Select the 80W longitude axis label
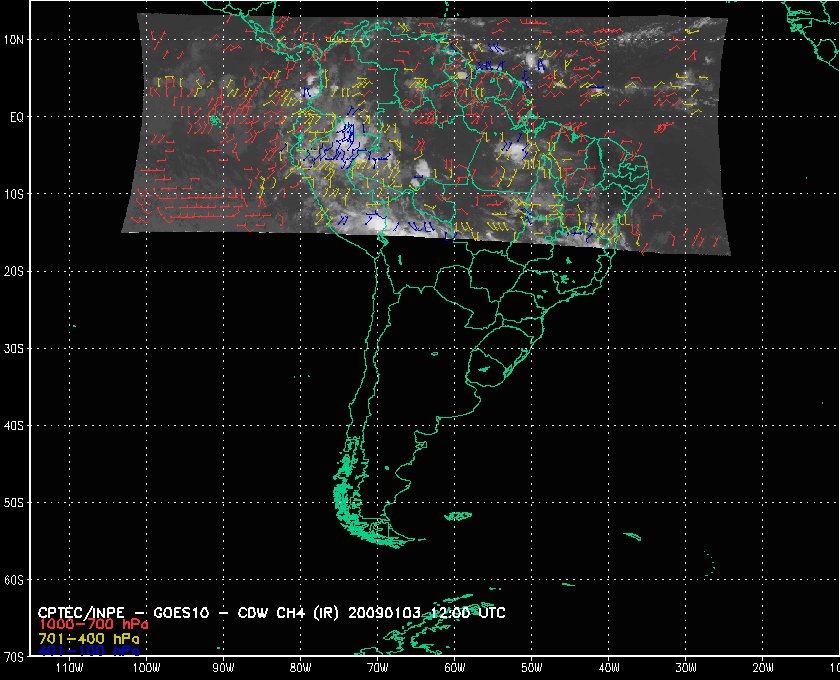The image size is (840, 680). point(299,667)
